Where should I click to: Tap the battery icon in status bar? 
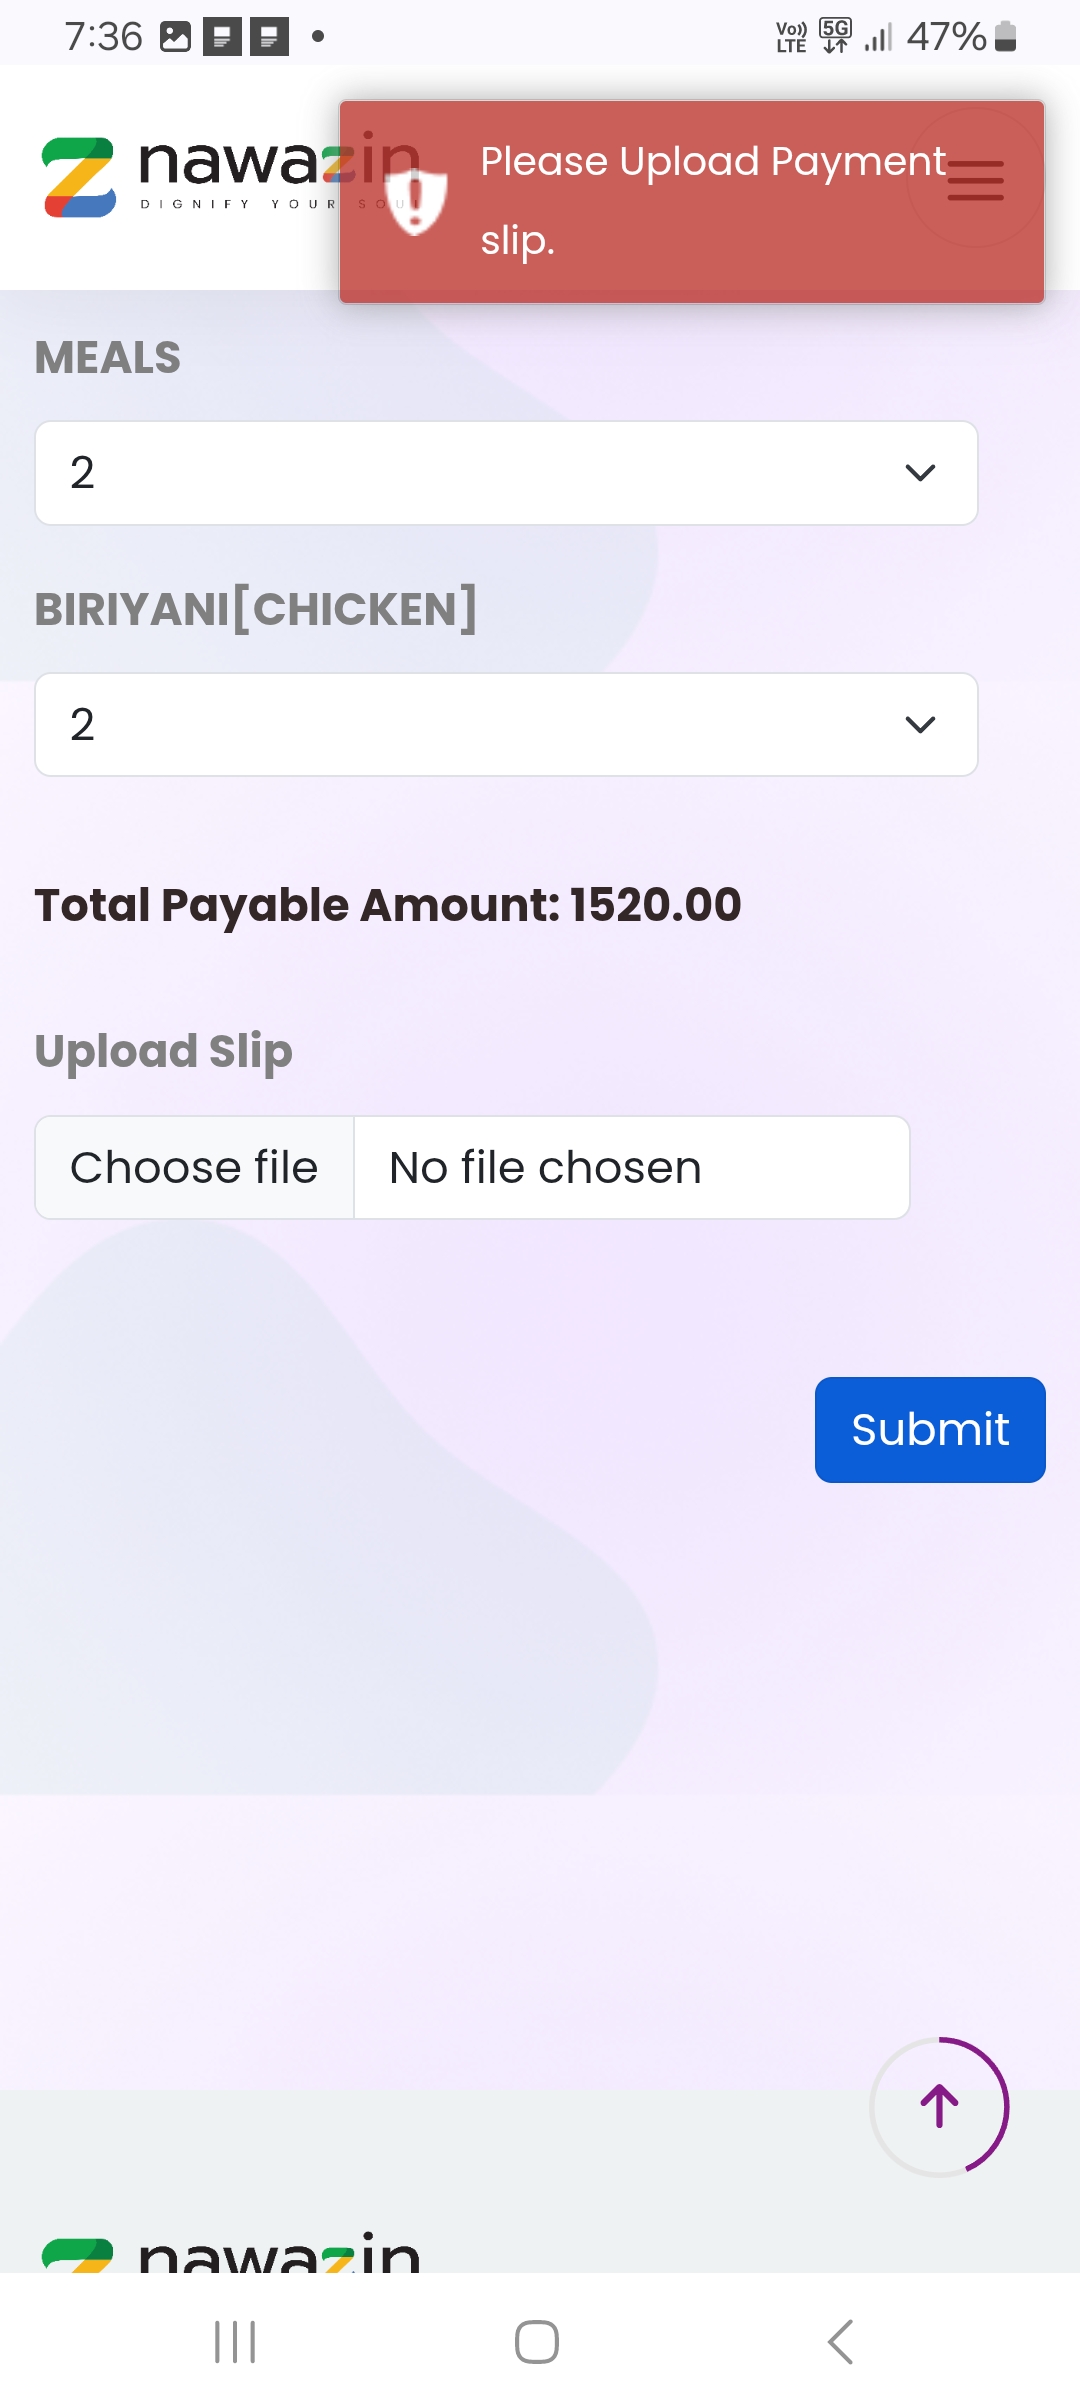tap(1006, 37)
